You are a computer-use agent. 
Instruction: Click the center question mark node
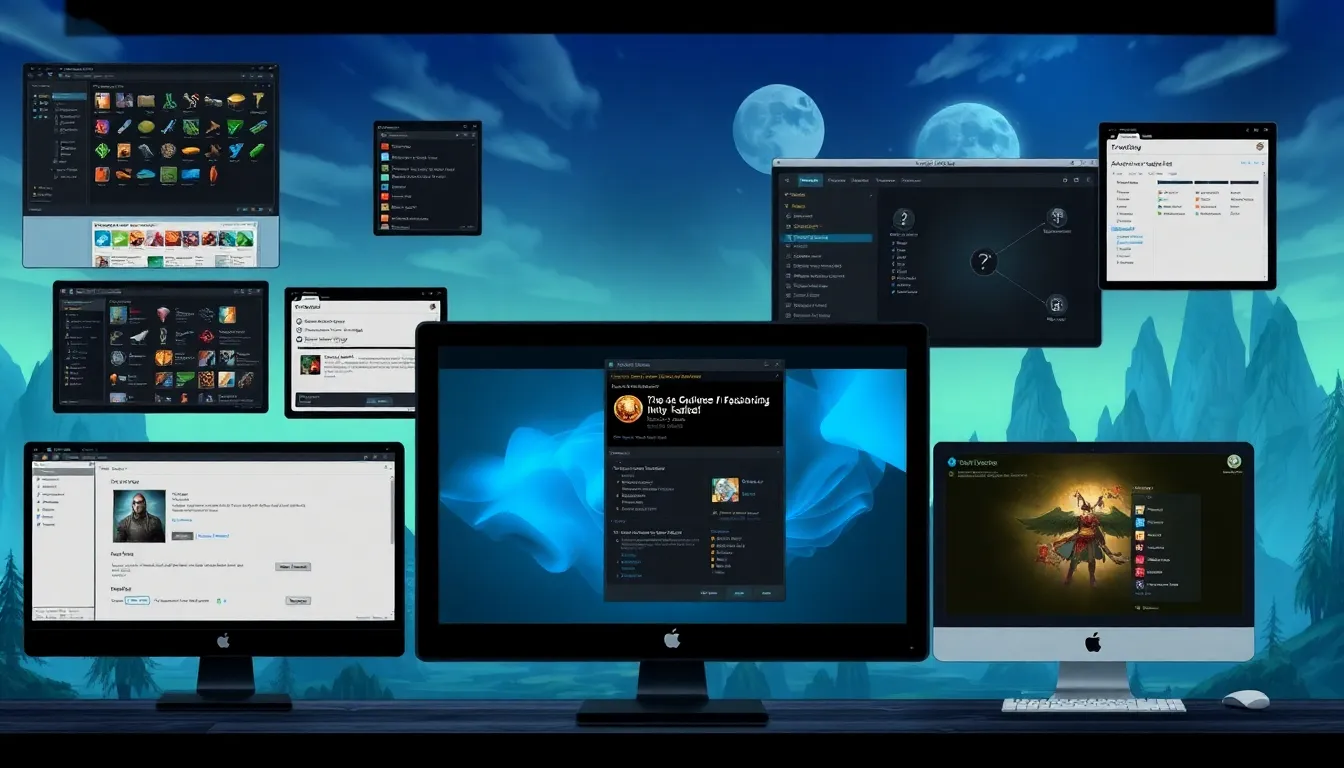coord(984,262)
